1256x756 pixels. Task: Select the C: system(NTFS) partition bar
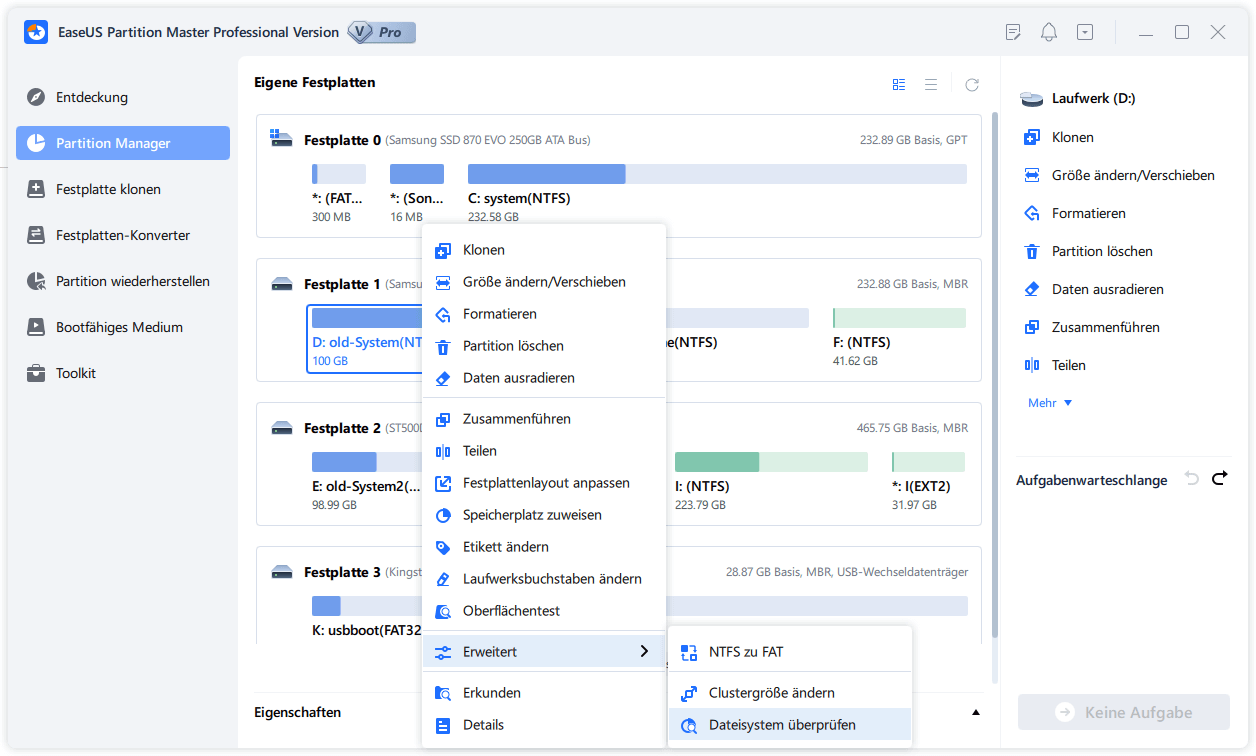[717, 174]
